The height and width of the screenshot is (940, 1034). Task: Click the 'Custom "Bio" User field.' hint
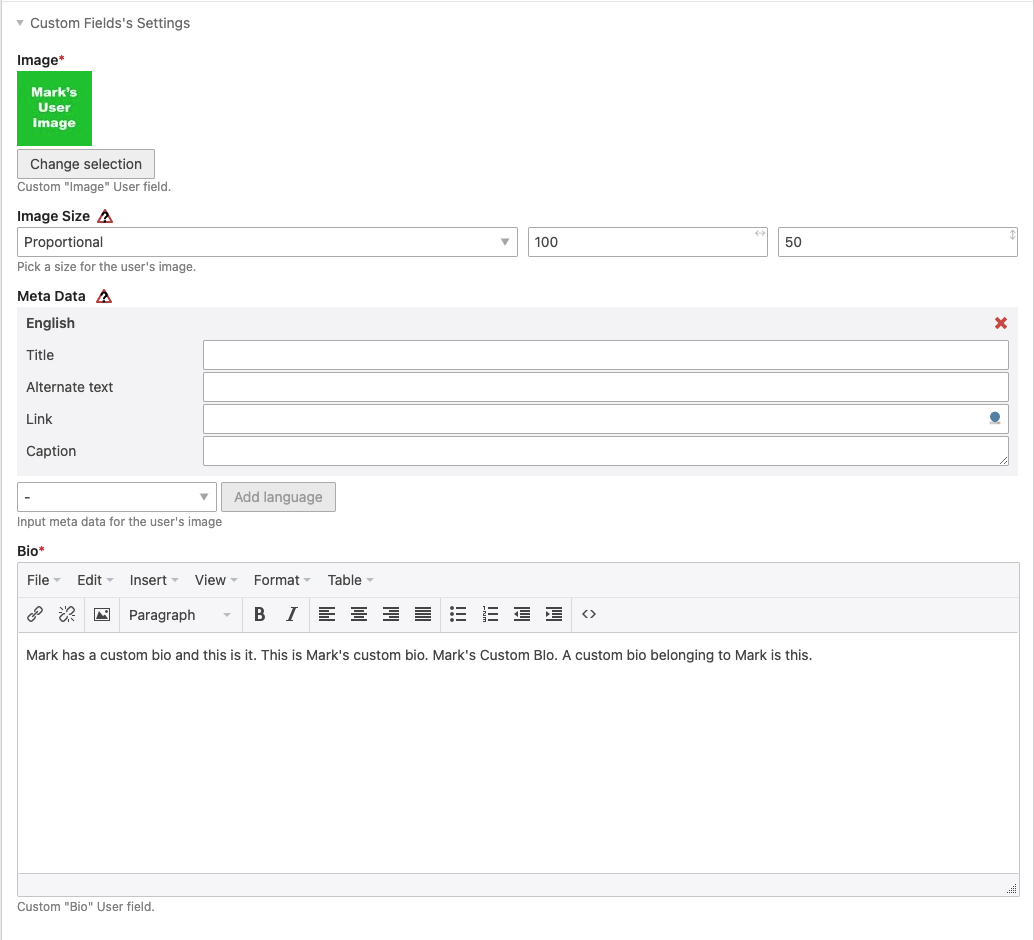tap(86, 907)
